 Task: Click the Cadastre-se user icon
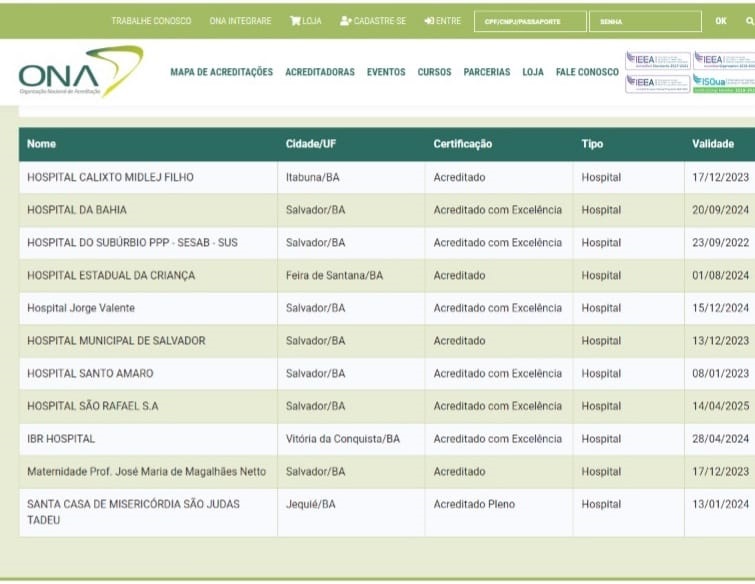pos(346,21)
